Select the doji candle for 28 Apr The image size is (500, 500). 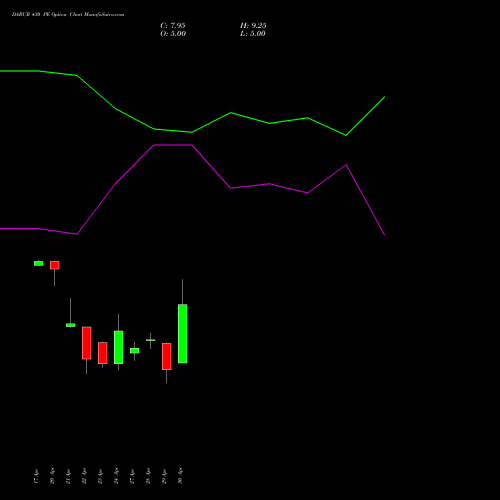click(151, 340)
